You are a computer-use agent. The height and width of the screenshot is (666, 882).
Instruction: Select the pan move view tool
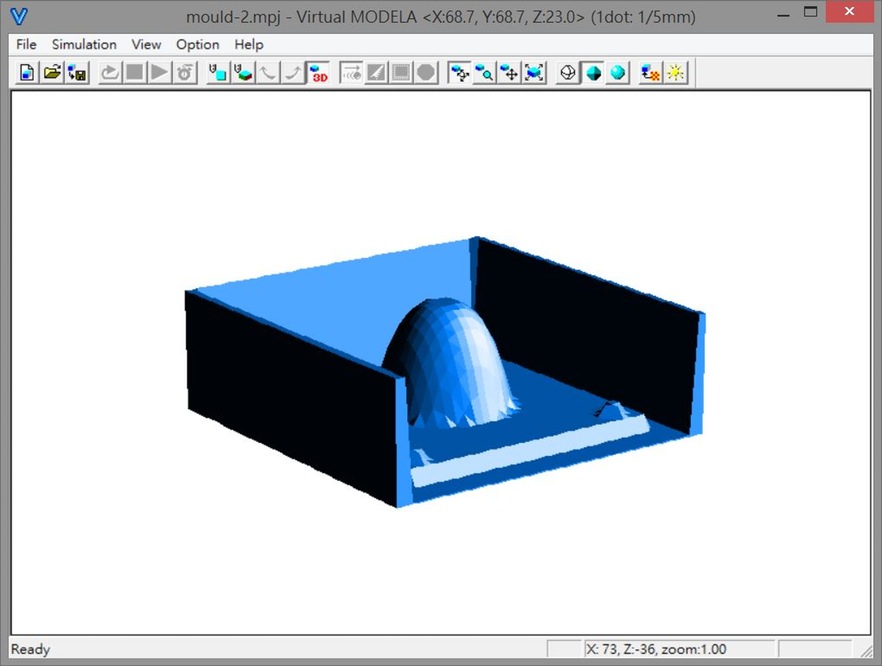coord(509,73)
